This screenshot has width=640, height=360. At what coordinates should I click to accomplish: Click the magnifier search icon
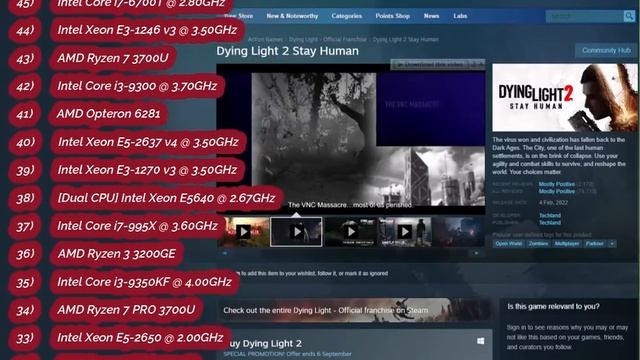tap(629, 16)
